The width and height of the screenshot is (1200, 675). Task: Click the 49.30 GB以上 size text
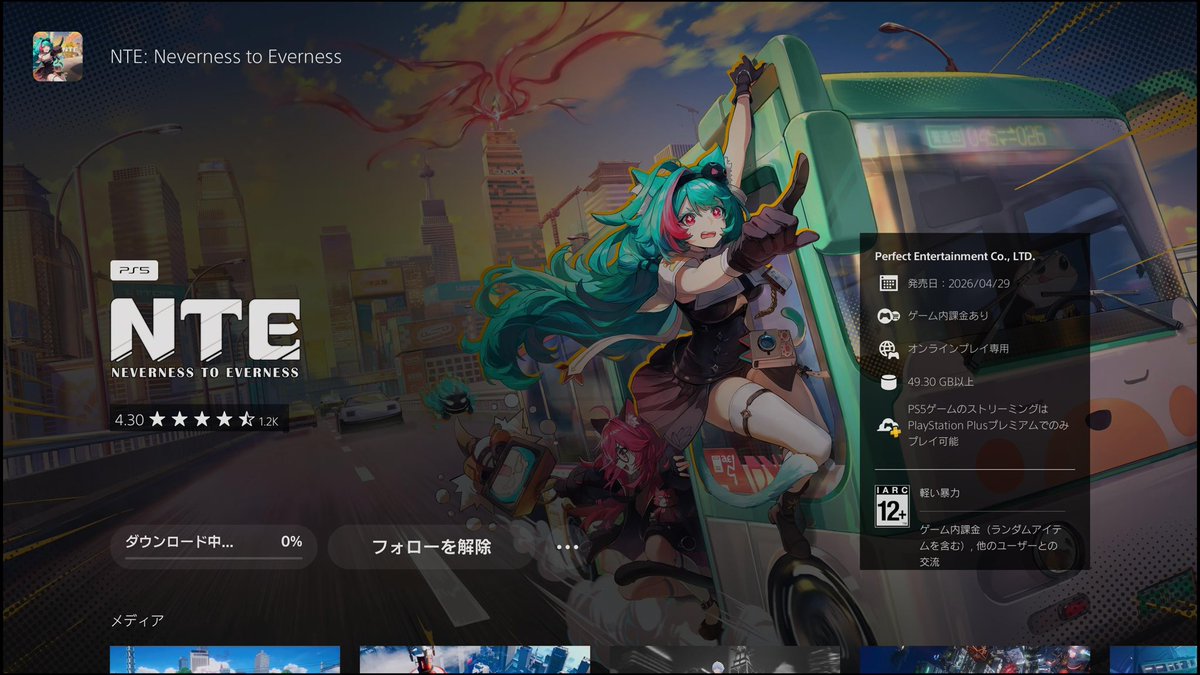(x=941, y=382)
